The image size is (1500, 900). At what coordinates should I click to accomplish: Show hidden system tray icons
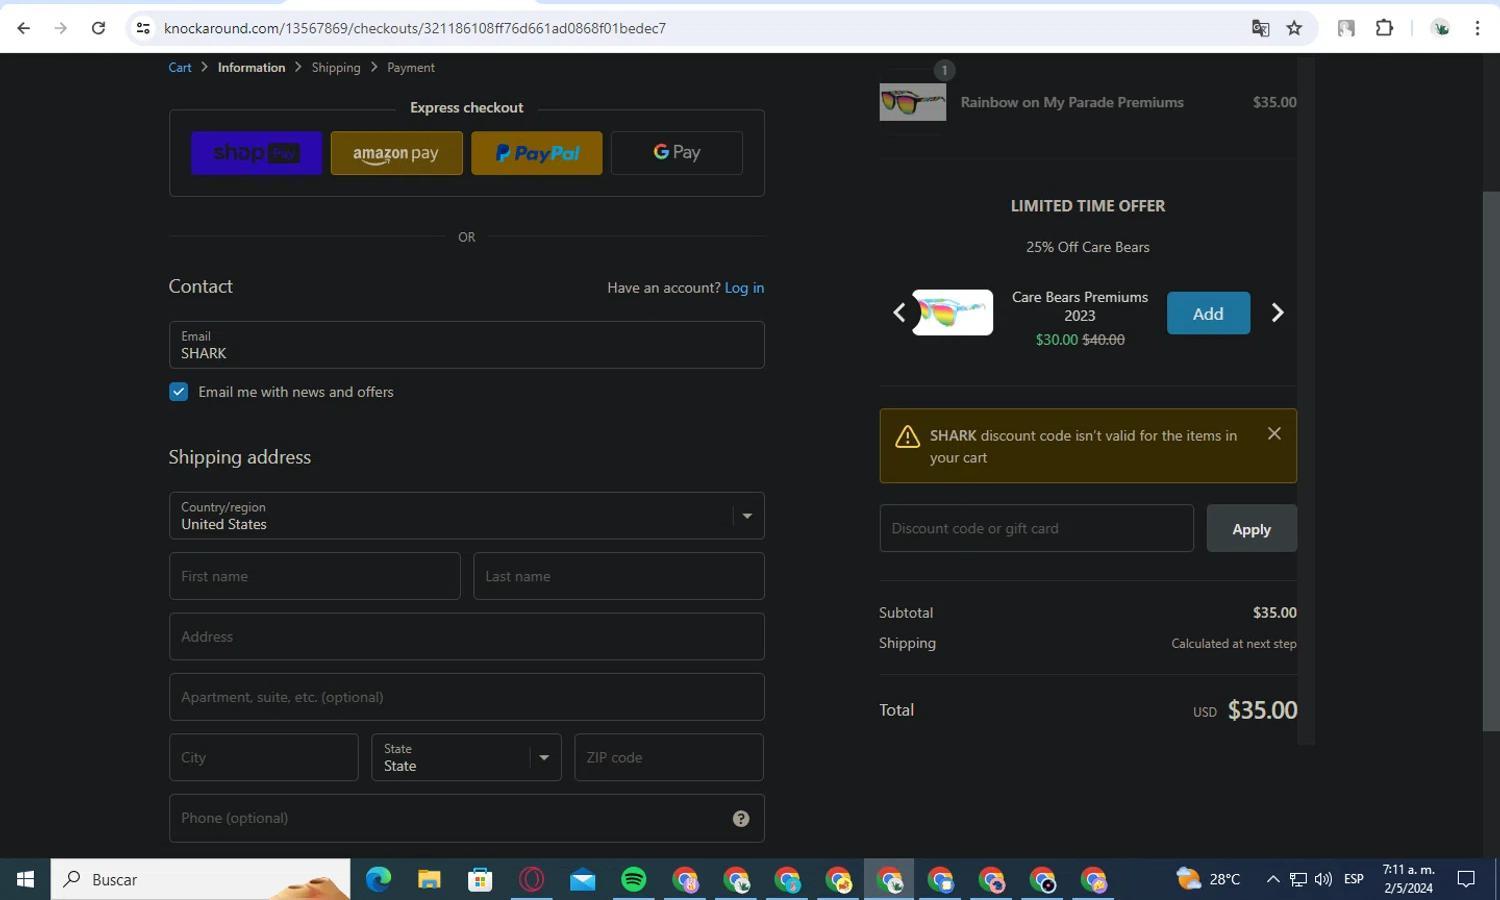click(x=1272, y=879)
